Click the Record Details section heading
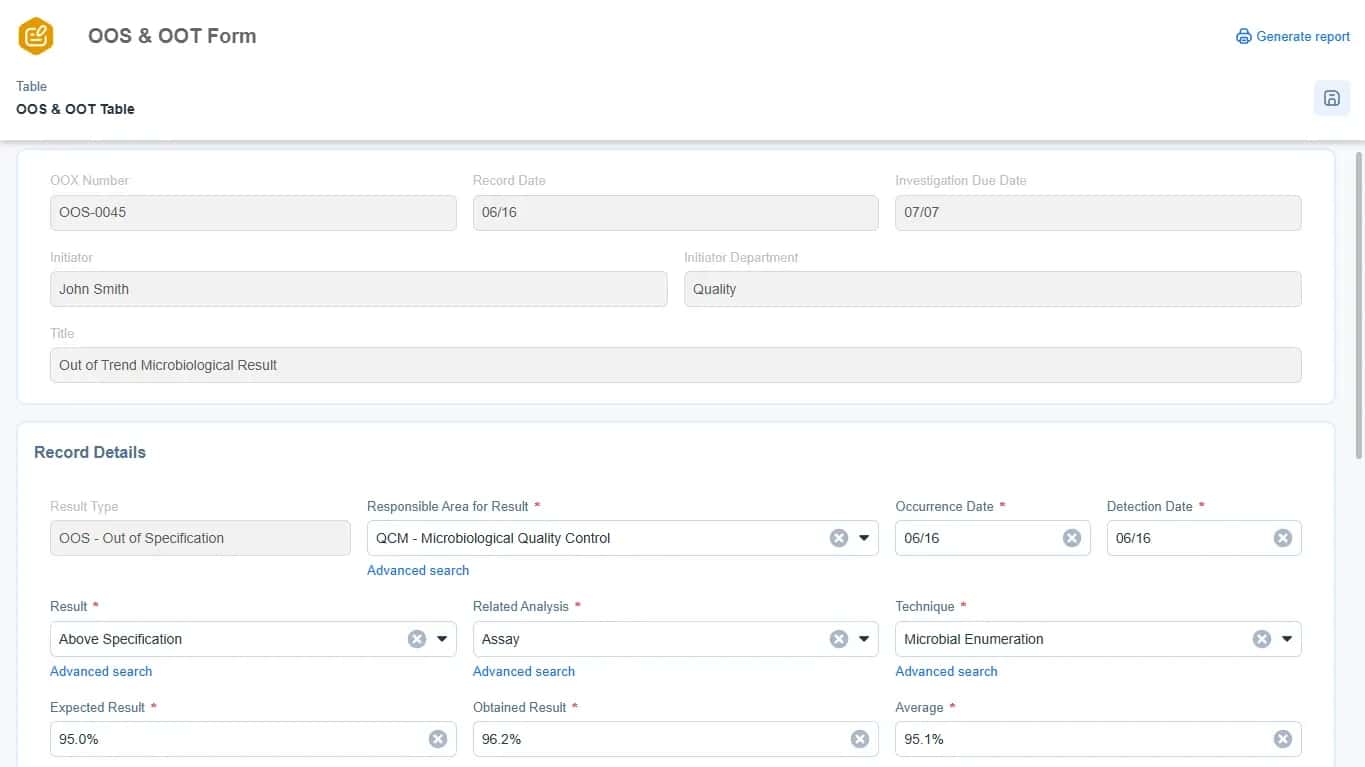Screen dimensions: 1365x767 point(90,452)
